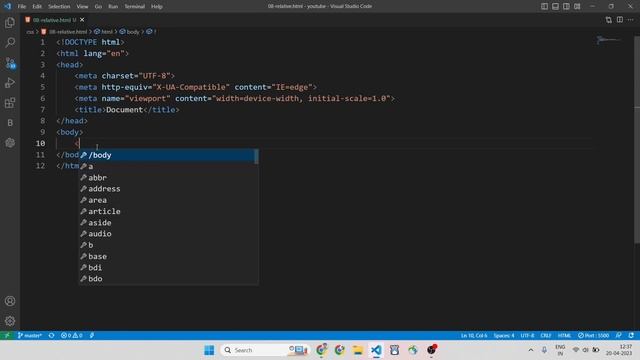
Task: Choose the 'a' tag suggestion
Action: (168, 167)
